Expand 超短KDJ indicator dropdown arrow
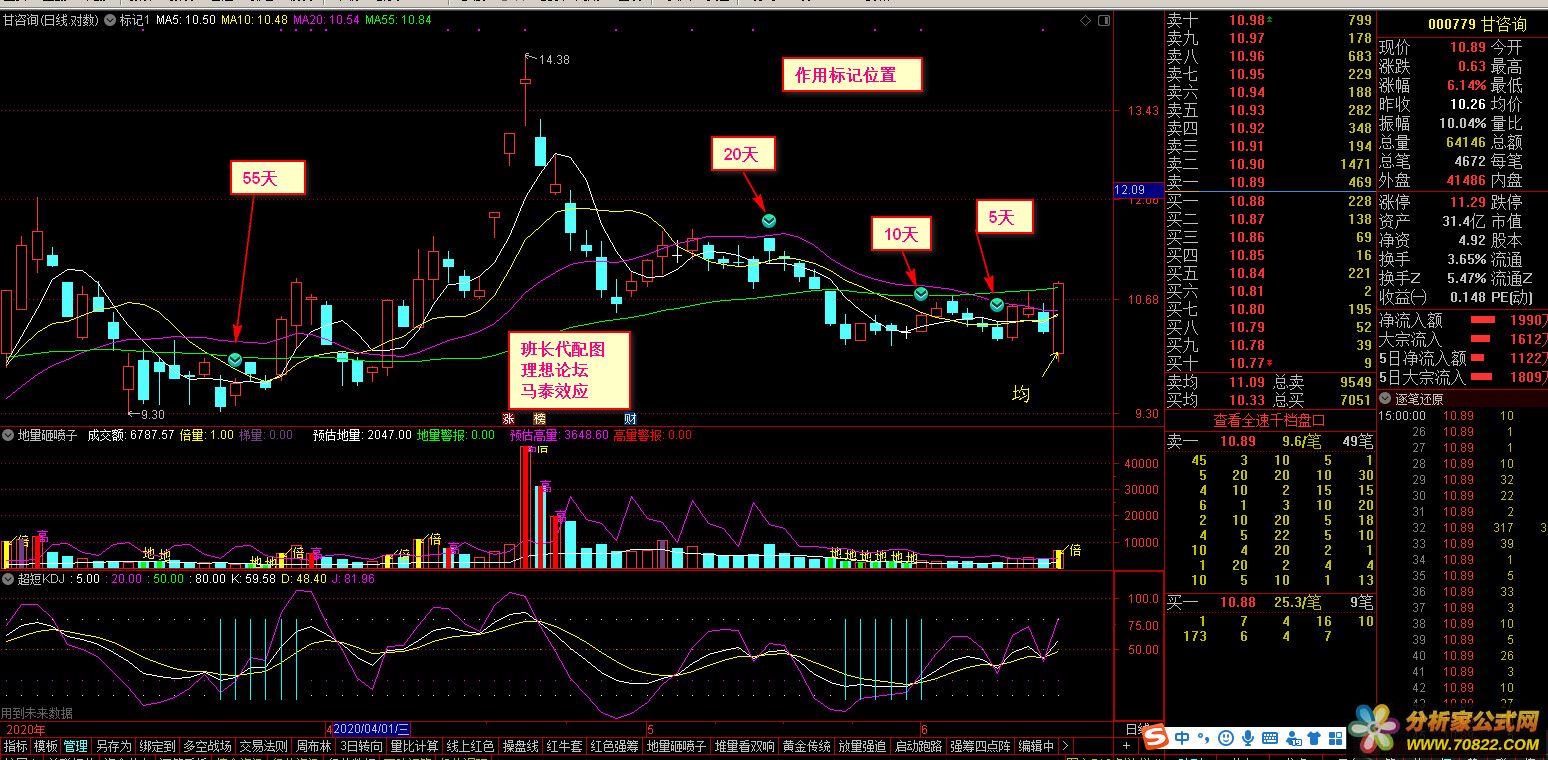The height and width of the screenshot is (760, 1548). [8, 578]
